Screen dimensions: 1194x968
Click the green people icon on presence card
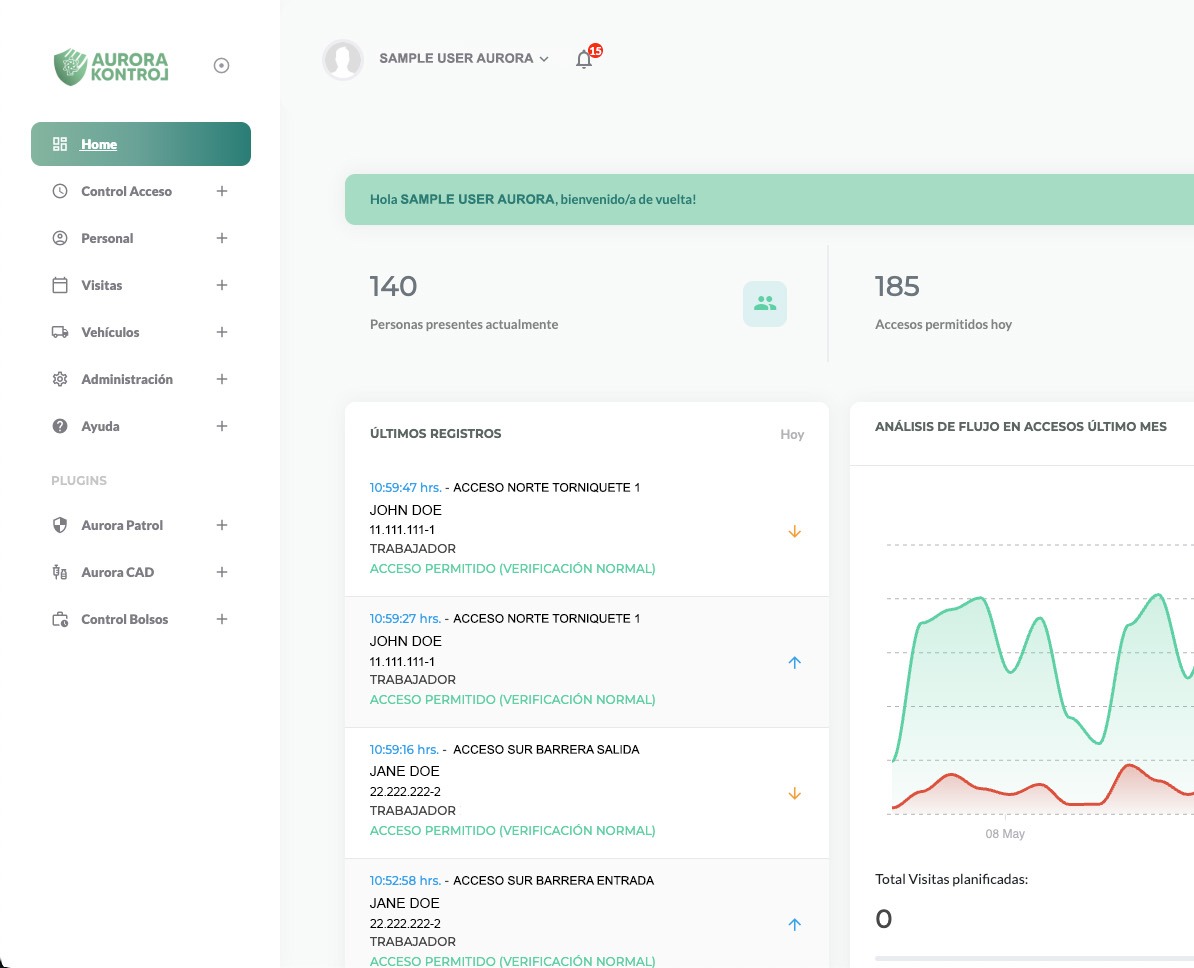765,302
